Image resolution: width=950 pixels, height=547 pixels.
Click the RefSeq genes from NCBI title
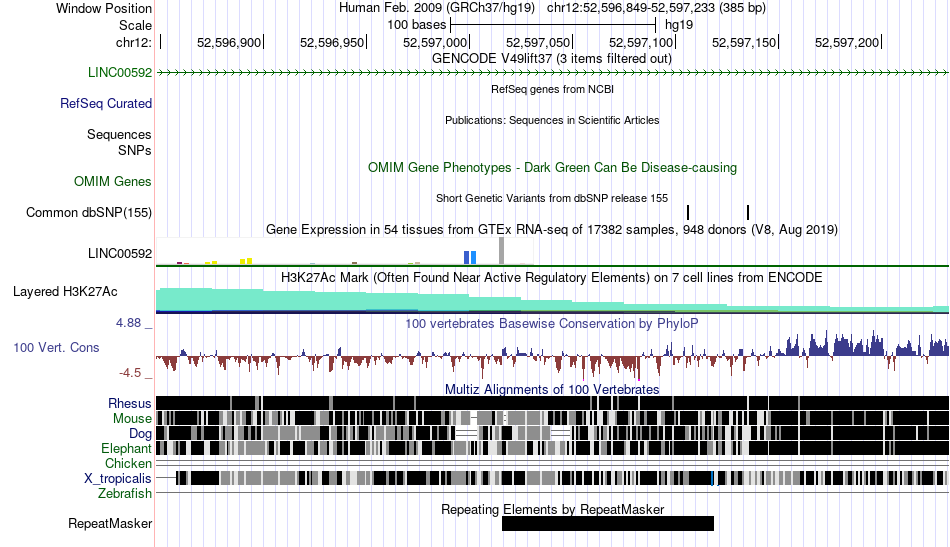click(552, 89)
